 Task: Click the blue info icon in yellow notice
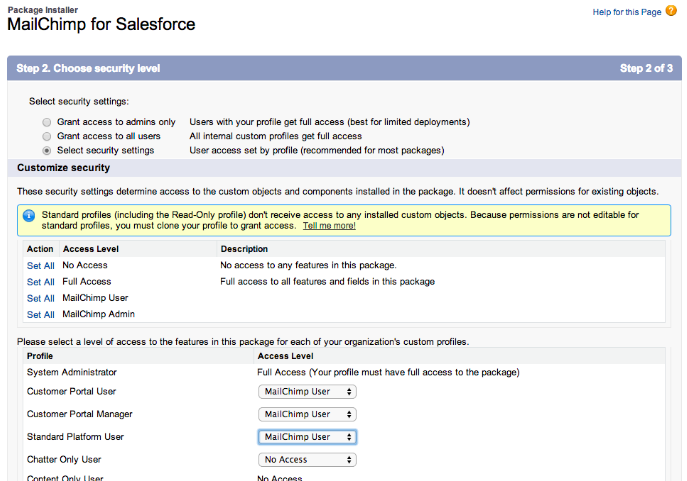[x=29, y=216]
